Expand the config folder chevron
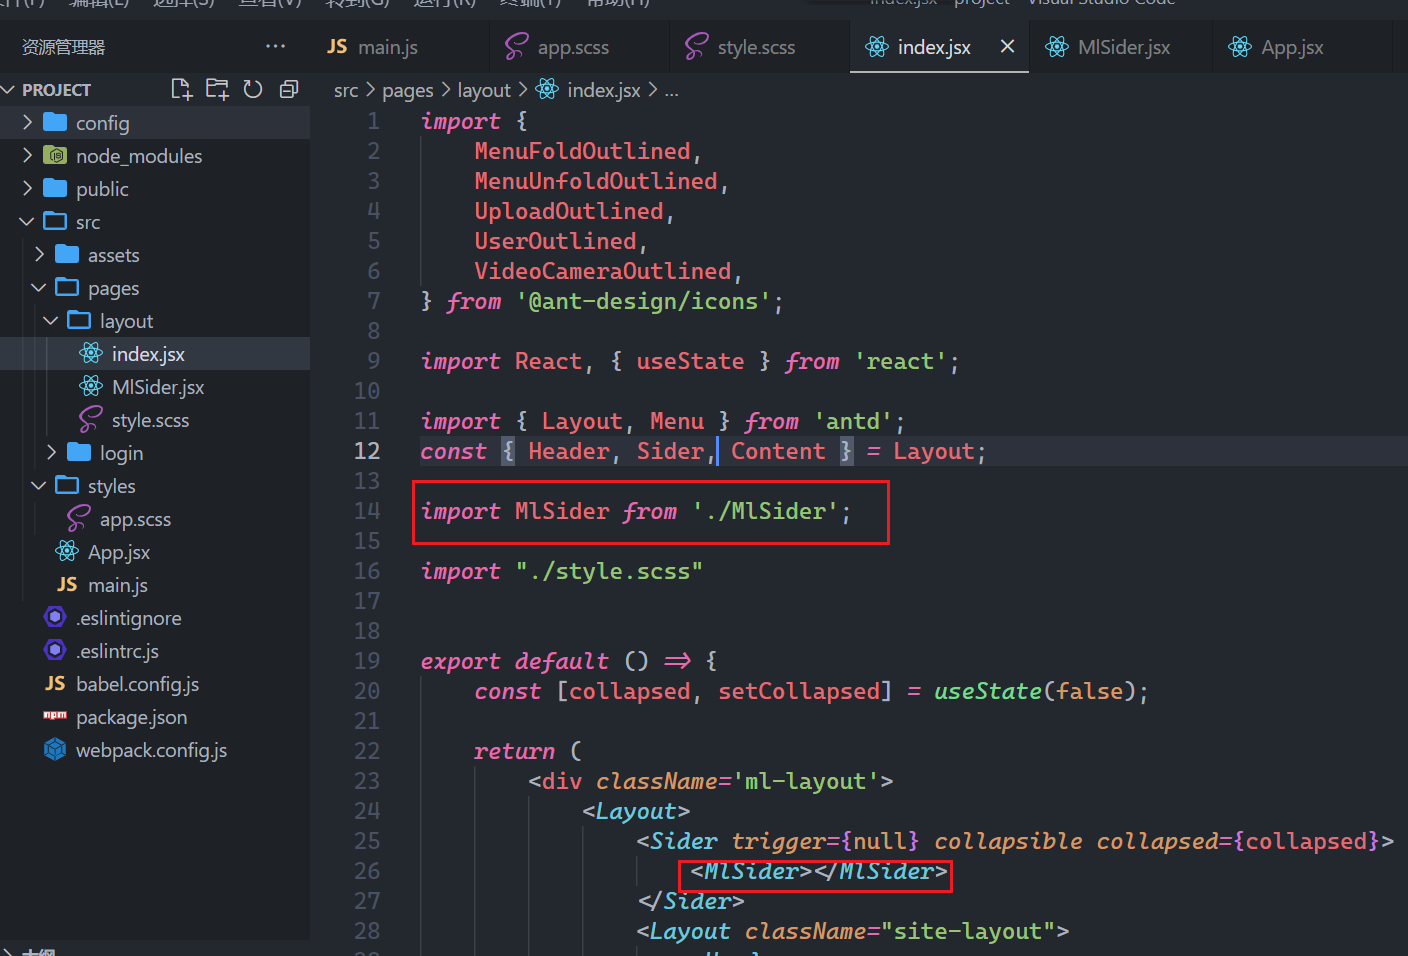 (27, 123)
